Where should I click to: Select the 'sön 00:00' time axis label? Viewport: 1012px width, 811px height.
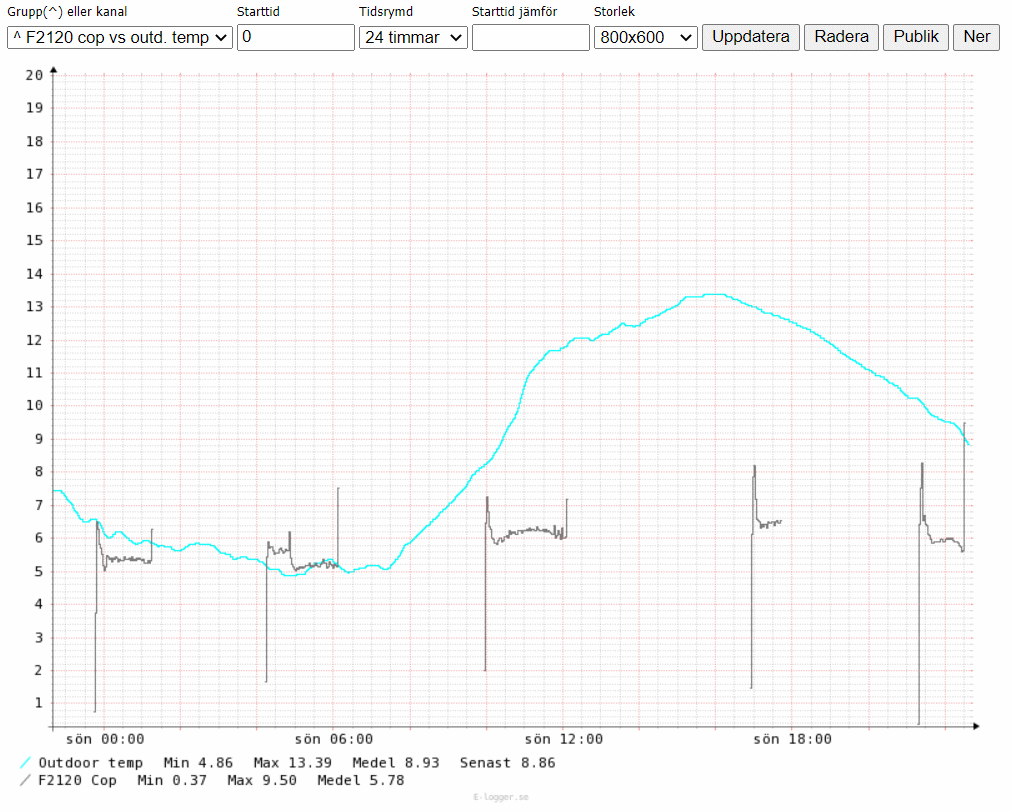click(105, 740)
